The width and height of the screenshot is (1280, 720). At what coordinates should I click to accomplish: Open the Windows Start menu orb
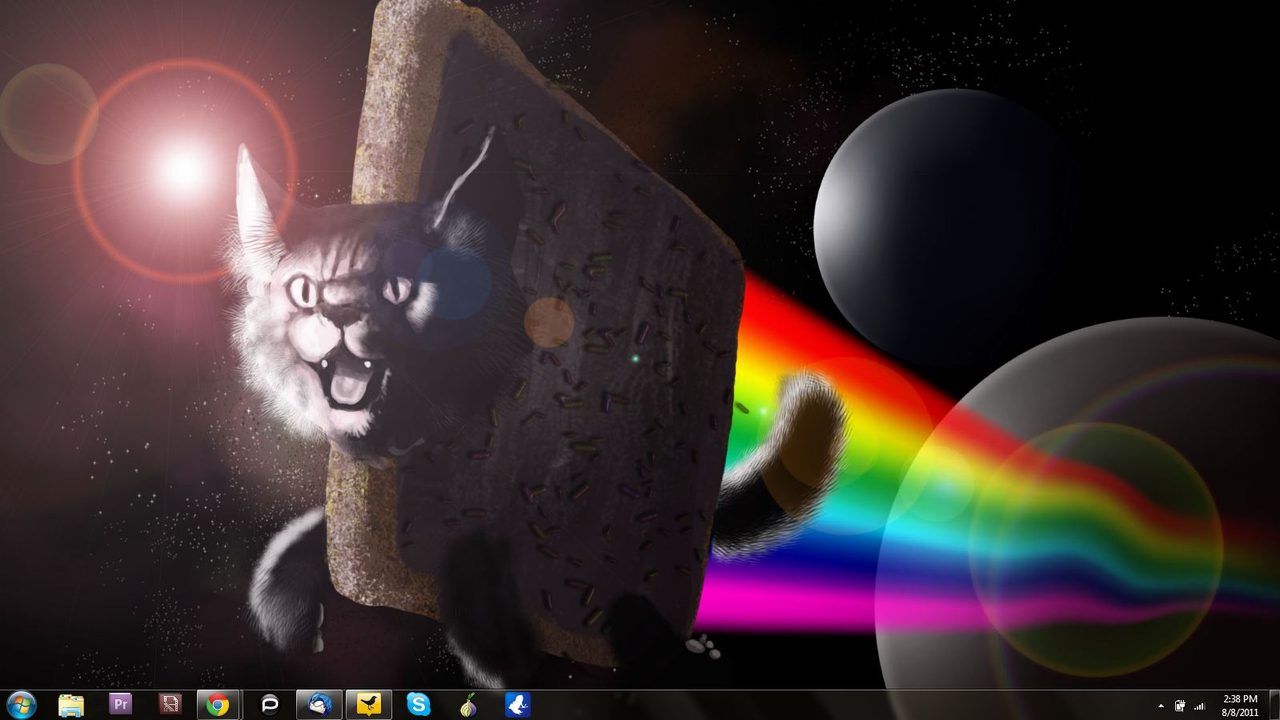click(21, 704)
